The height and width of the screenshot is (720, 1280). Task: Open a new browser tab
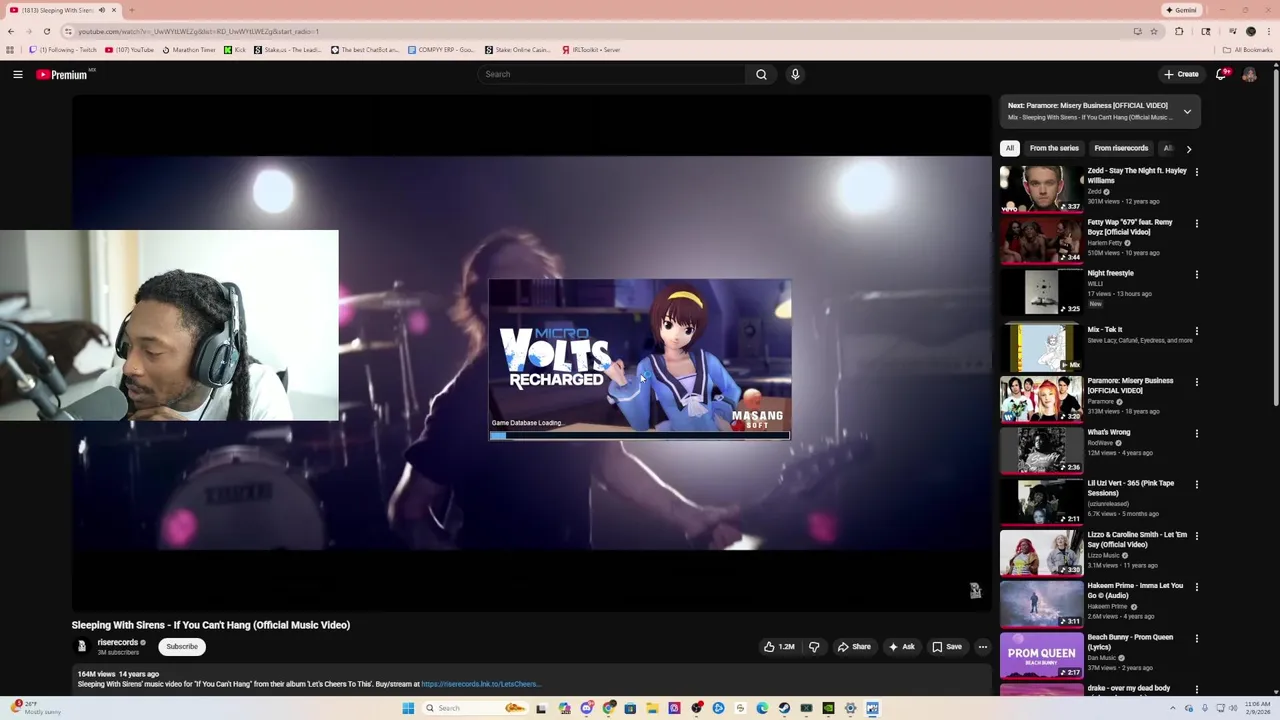click(131, 10)
